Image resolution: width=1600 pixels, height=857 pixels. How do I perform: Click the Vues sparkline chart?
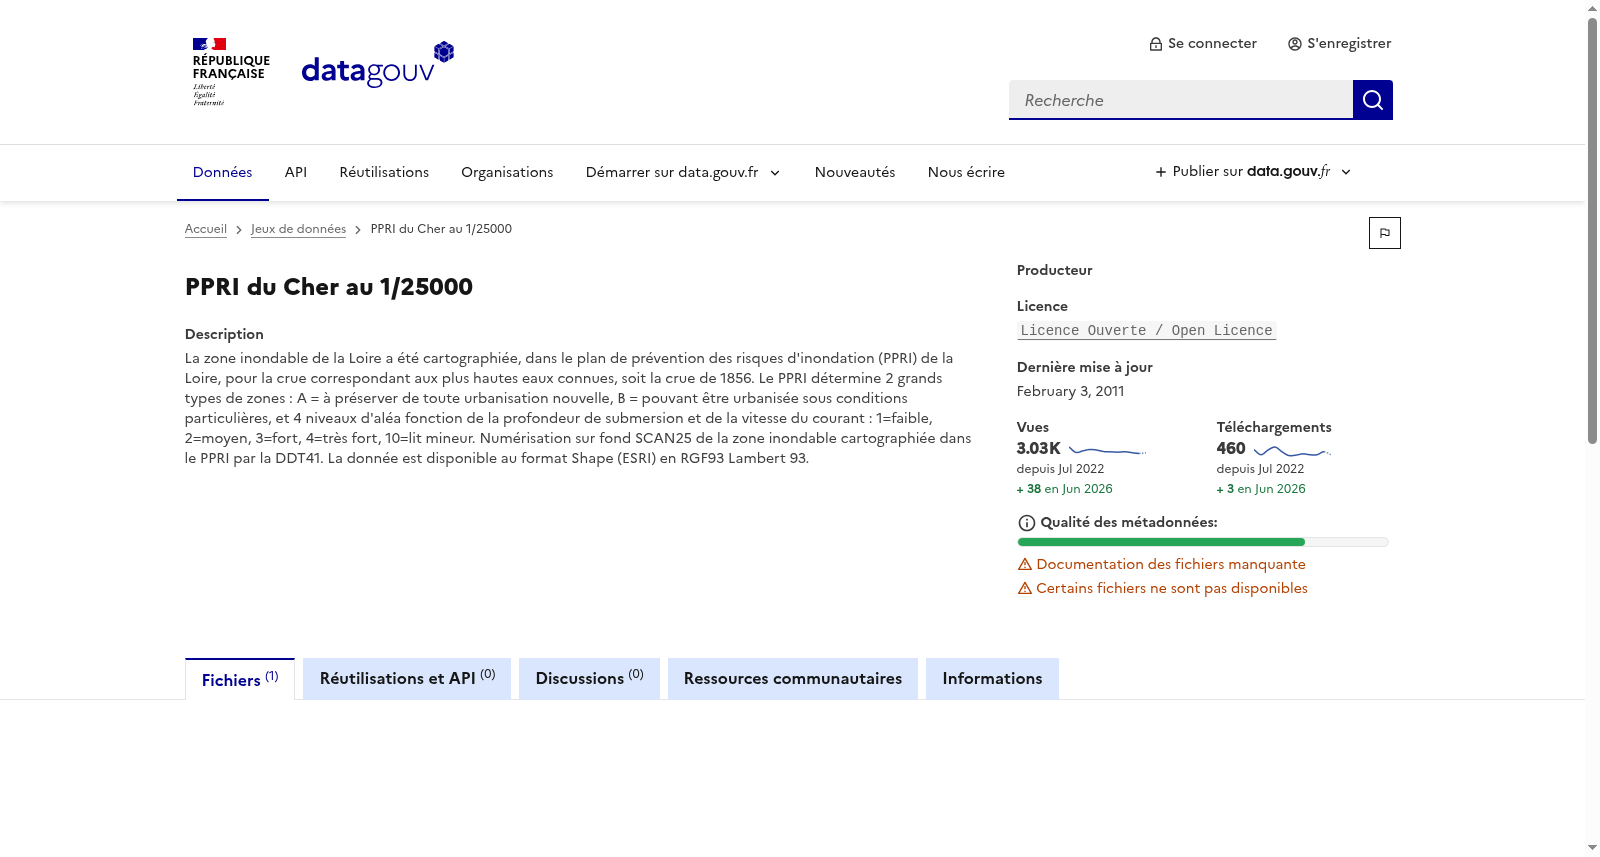tap(1107, 450)
